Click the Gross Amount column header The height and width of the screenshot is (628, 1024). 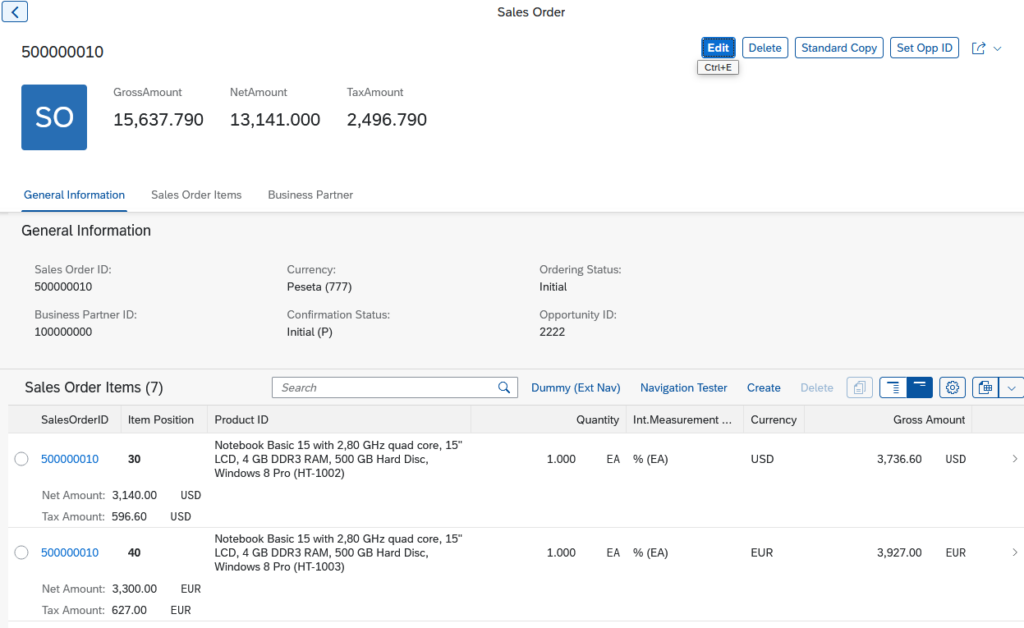pos(929,420)
